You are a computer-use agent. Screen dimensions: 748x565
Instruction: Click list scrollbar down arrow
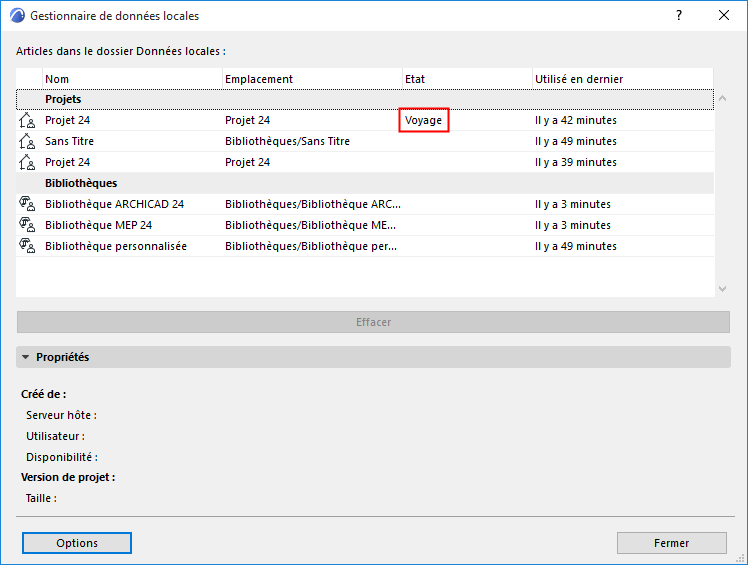[x=723, y=289]
